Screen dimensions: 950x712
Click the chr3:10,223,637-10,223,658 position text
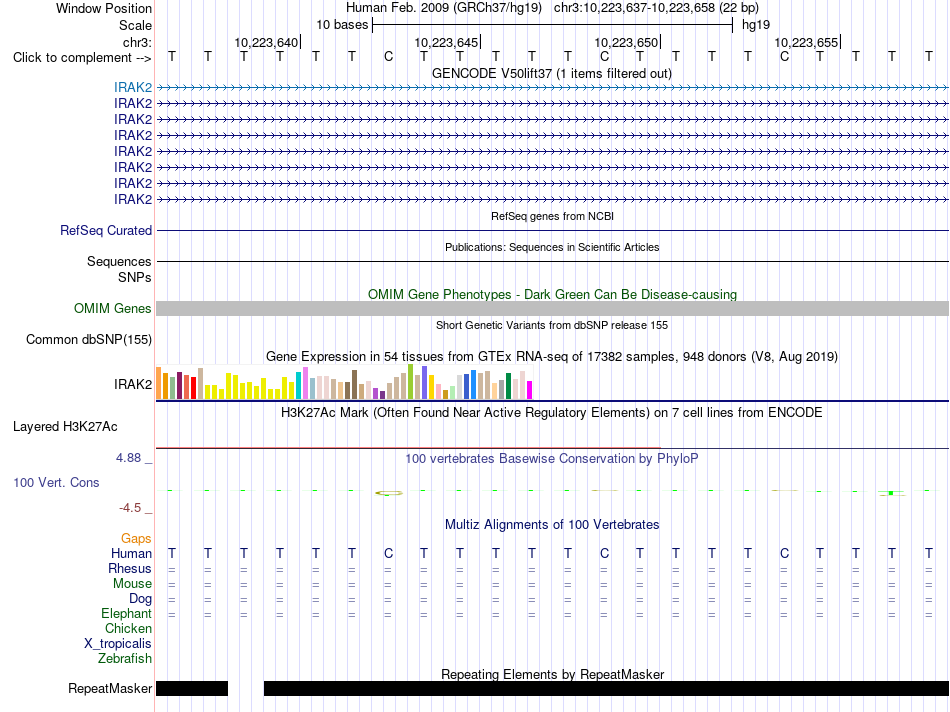656,8
